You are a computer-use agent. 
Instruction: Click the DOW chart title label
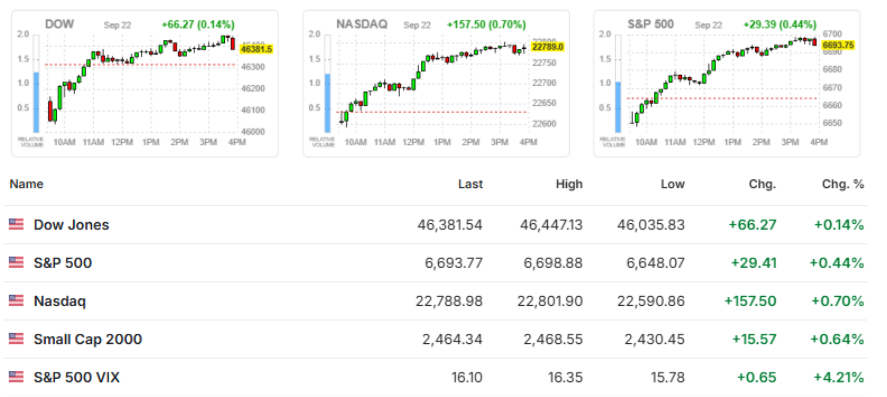click(x=59, y=24)
